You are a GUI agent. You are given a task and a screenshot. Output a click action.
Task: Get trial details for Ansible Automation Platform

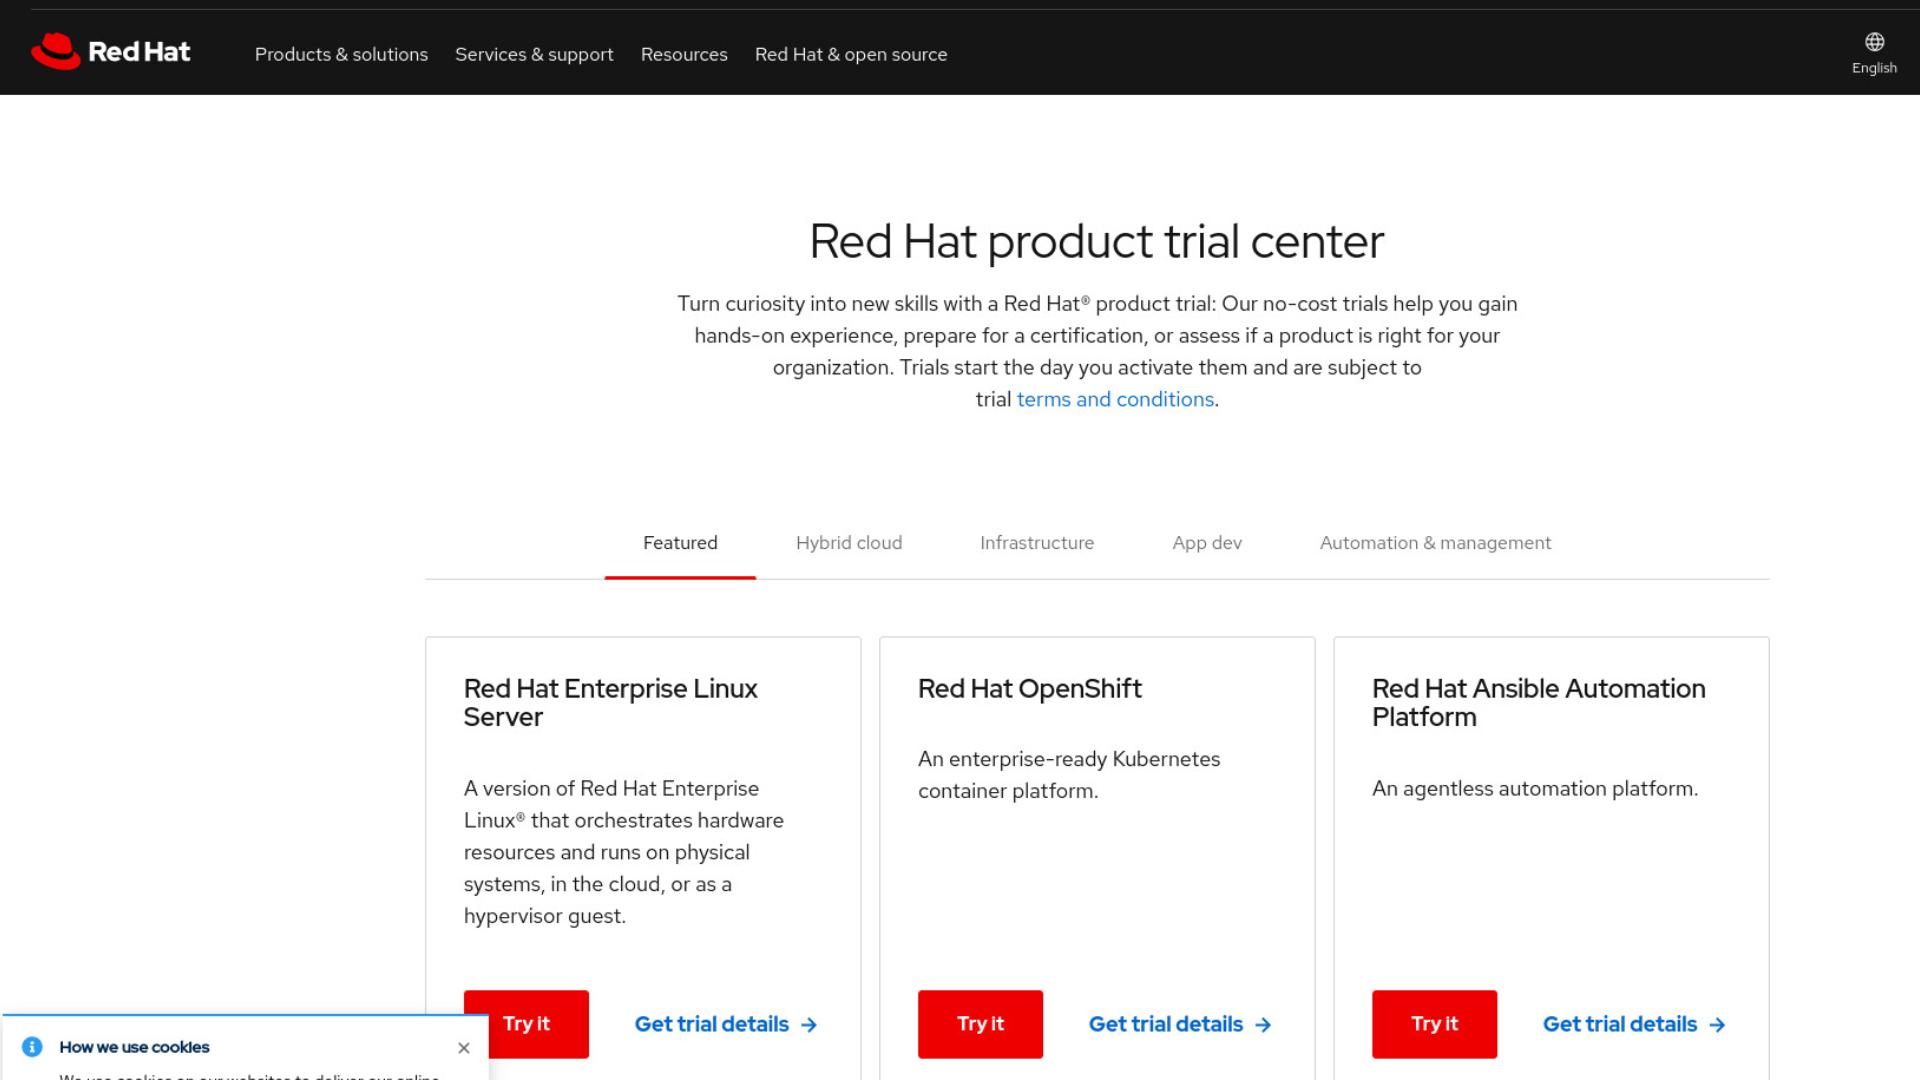pyautogui.click(x=1634, y=1024)
